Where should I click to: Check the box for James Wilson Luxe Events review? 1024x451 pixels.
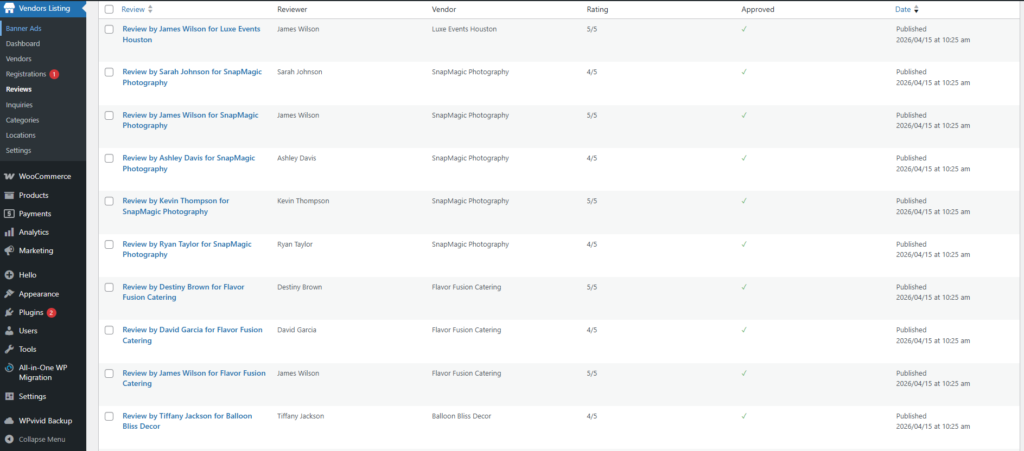click(109, 29)
